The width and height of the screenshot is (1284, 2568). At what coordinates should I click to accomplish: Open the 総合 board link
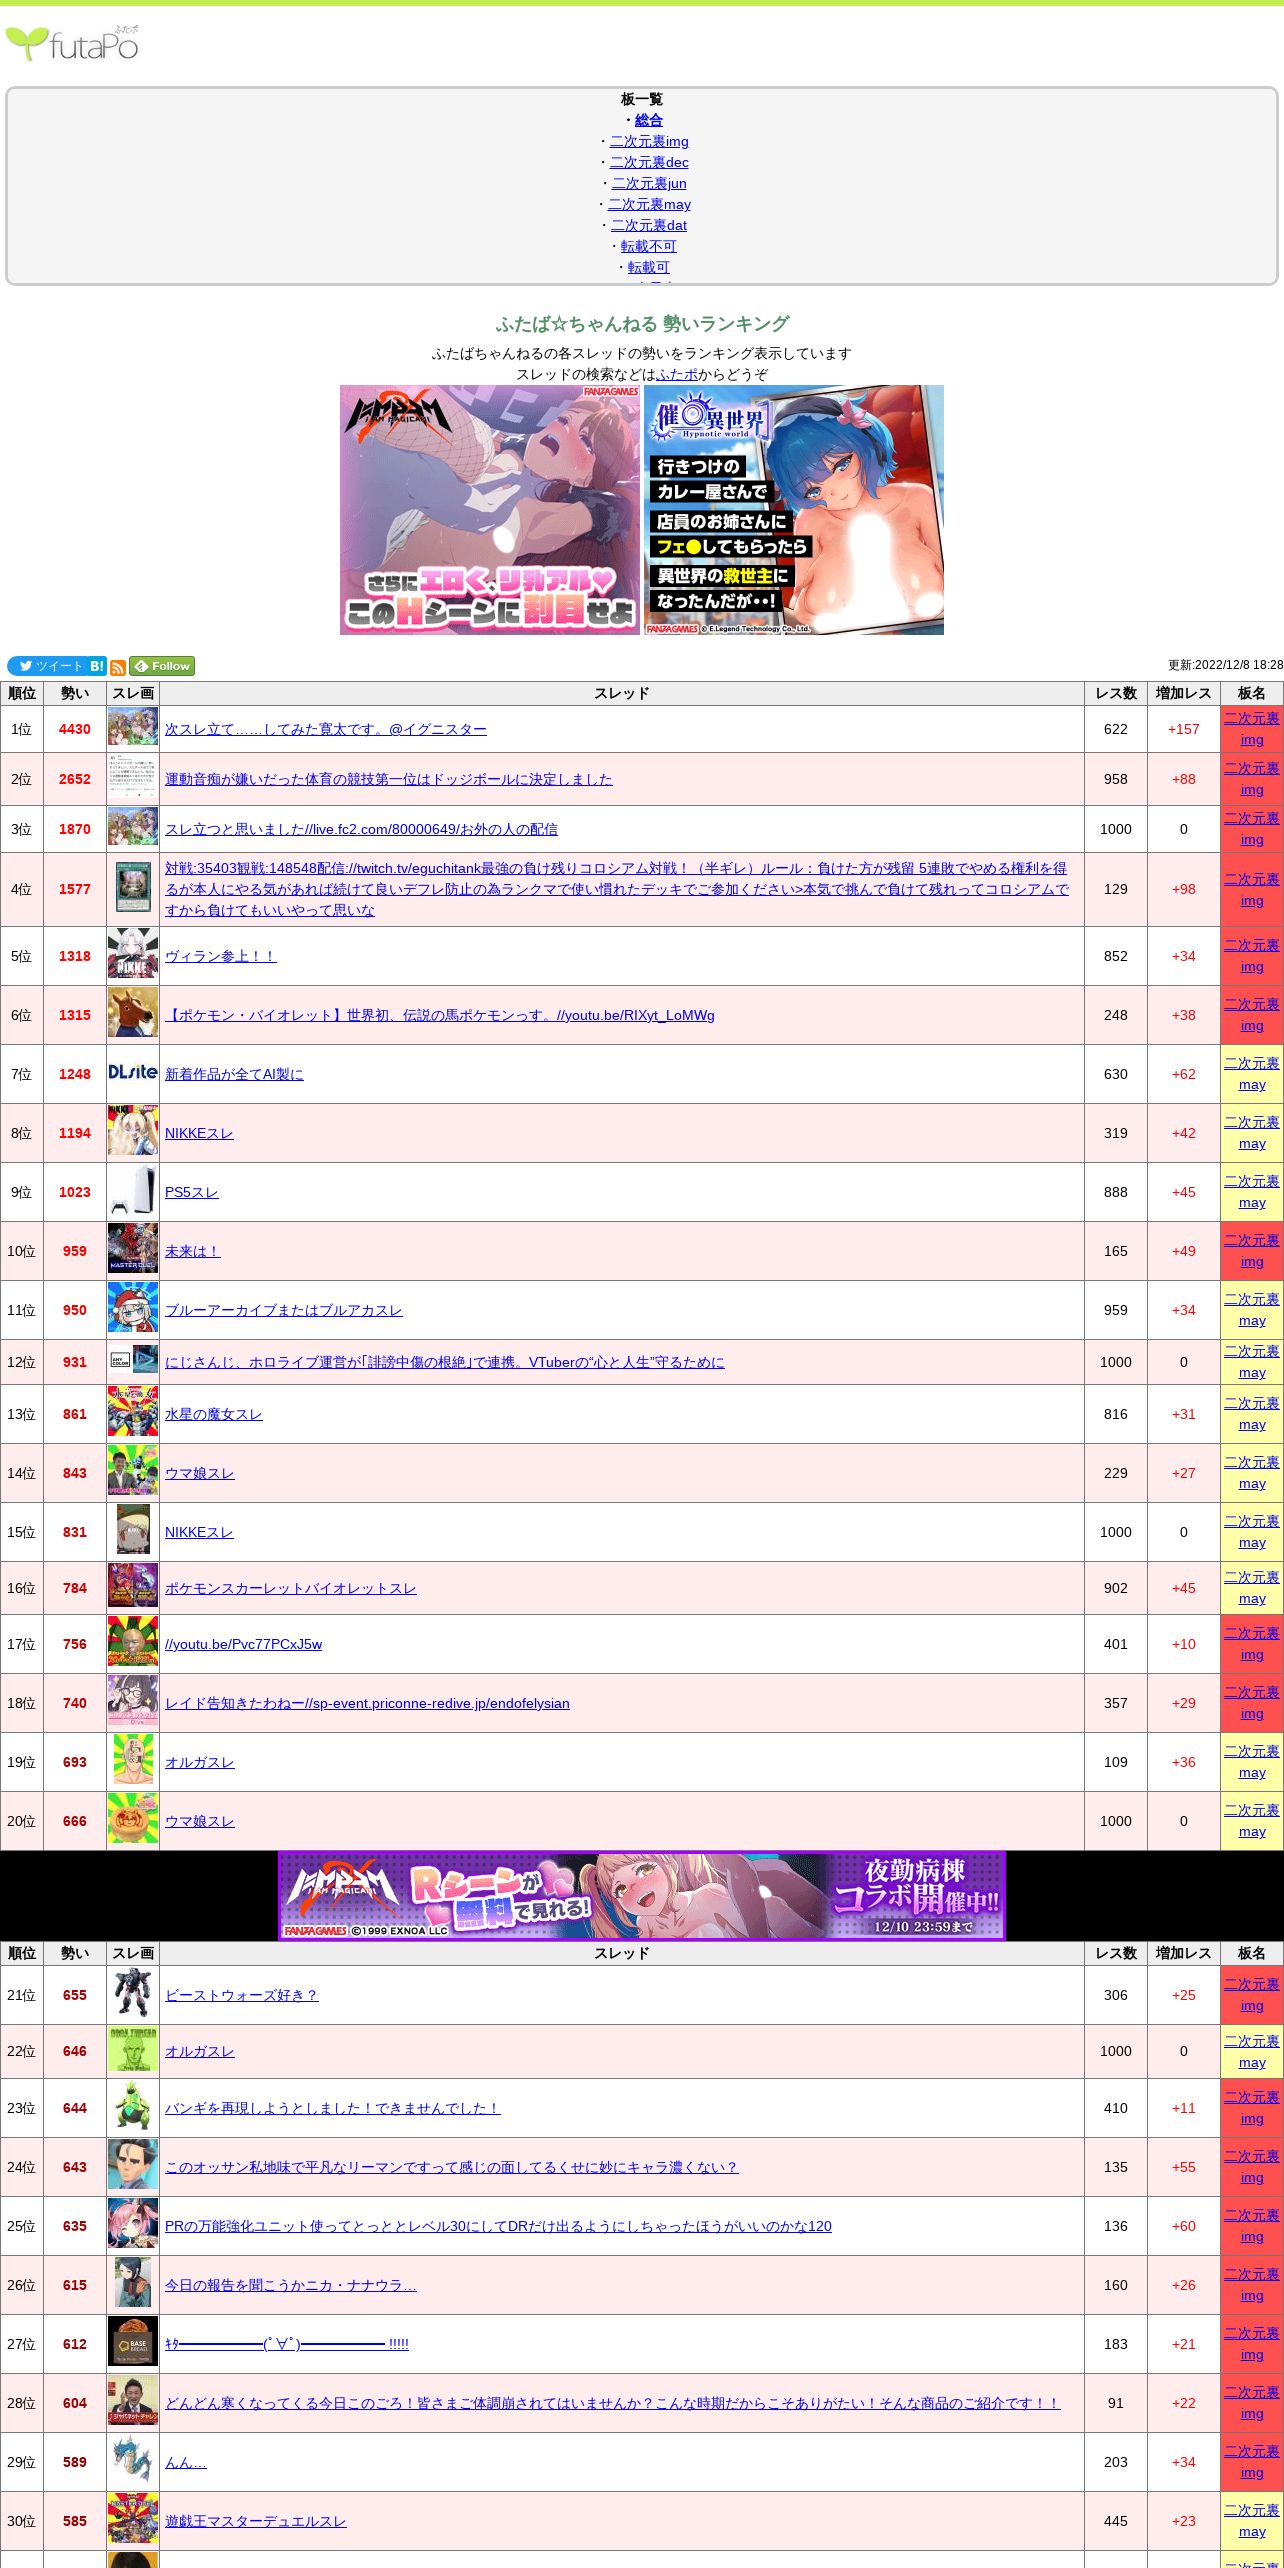[649, 120]
